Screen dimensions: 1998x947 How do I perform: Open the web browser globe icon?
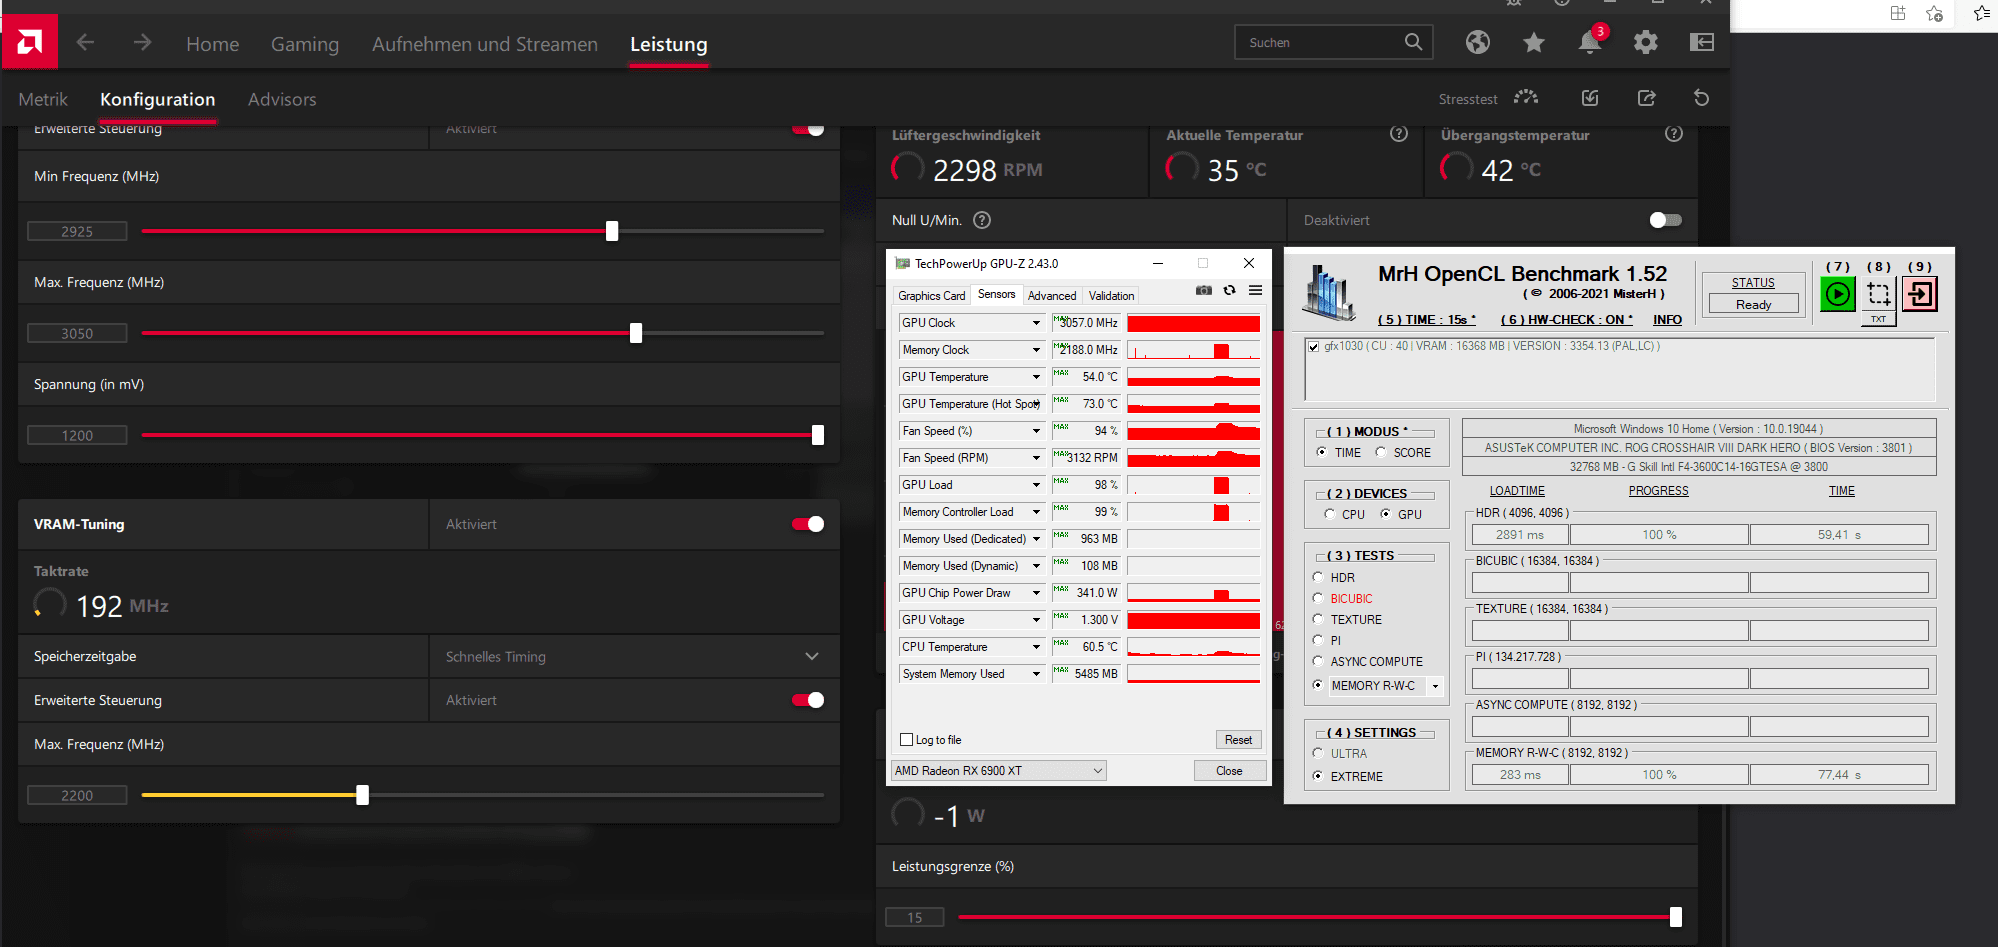point(1478,42)
